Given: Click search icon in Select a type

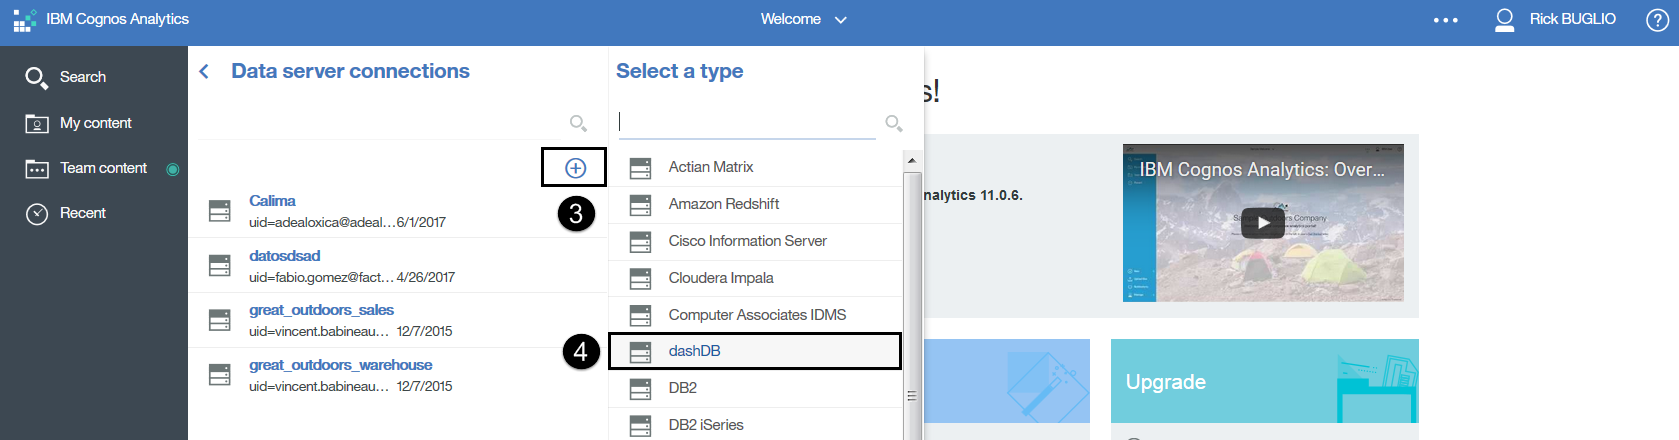Looking at the screenshot, I should pyautogui.click(x=894, y=123).
